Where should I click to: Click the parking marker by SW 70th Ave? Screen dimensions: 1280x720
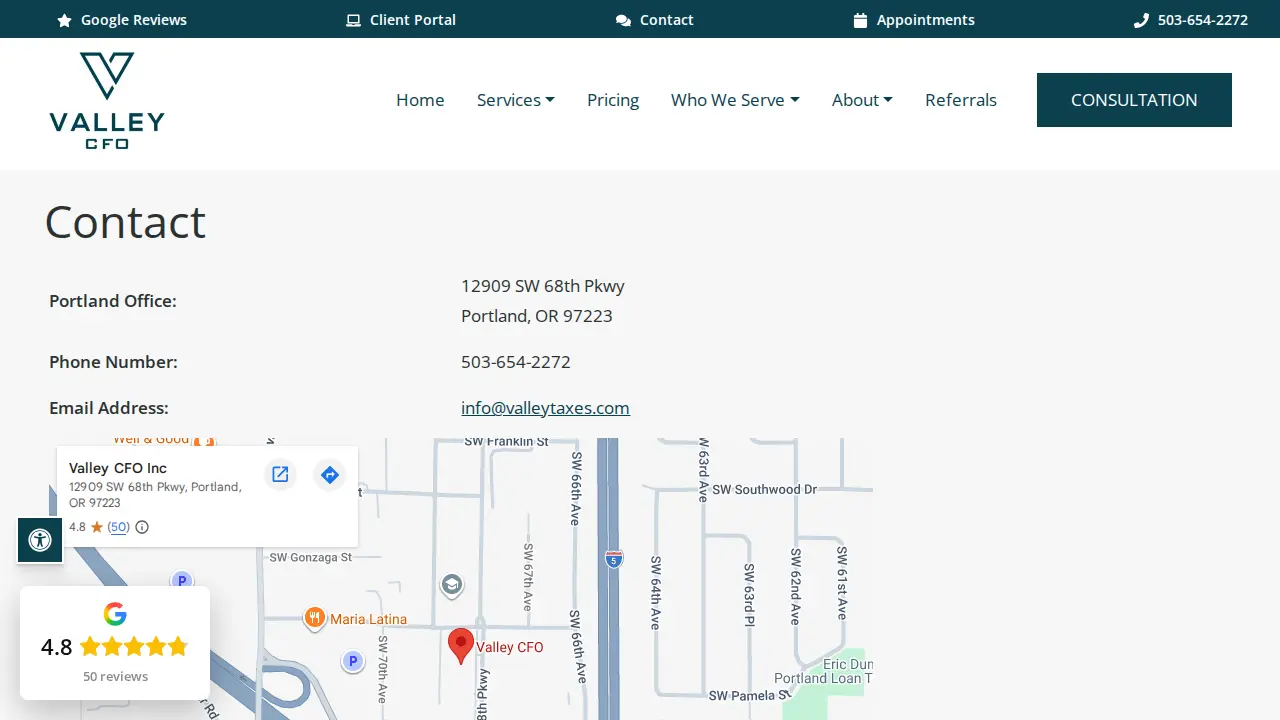[352, 661]
